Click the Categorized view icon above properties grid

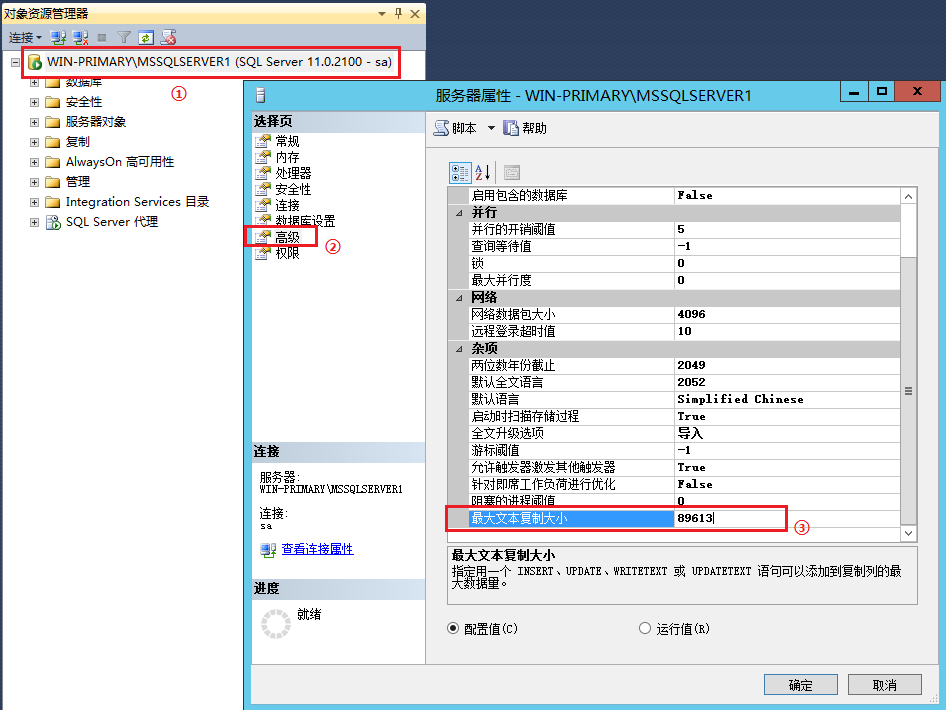pyautogui.click(x=460, y=172)
